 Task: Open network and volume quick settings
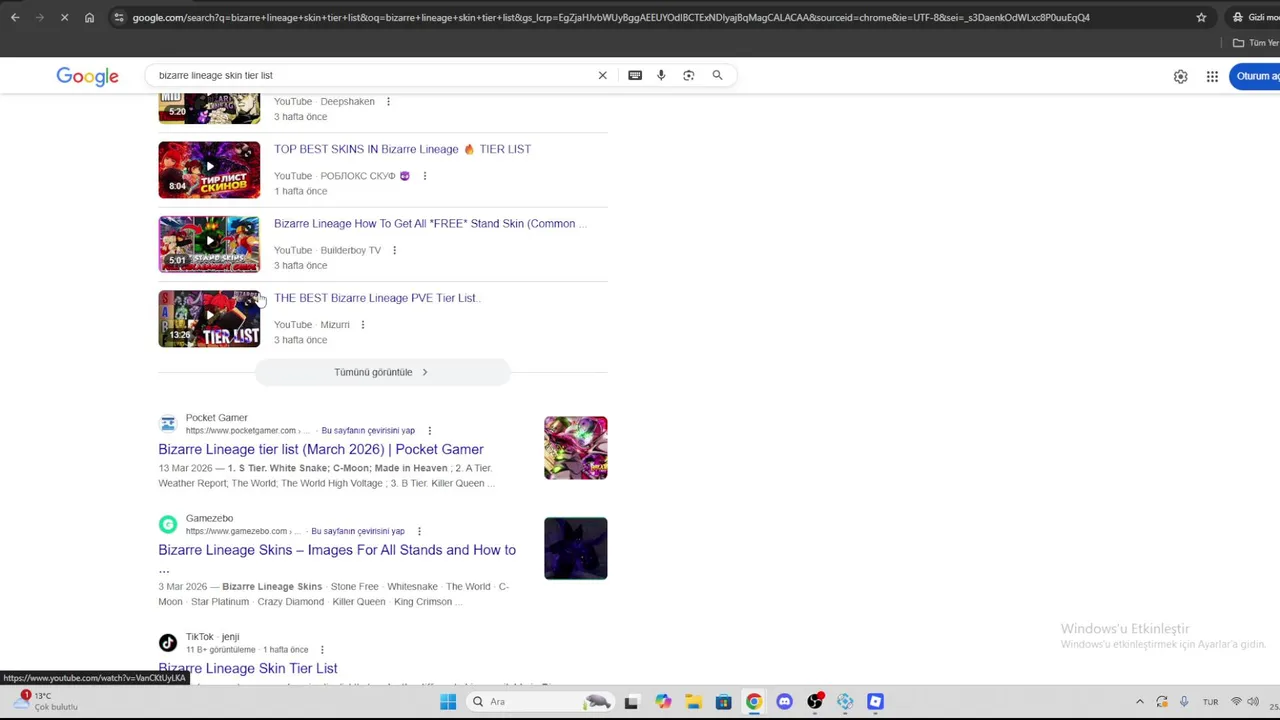pyautogui.click(x=1244, y=702)
